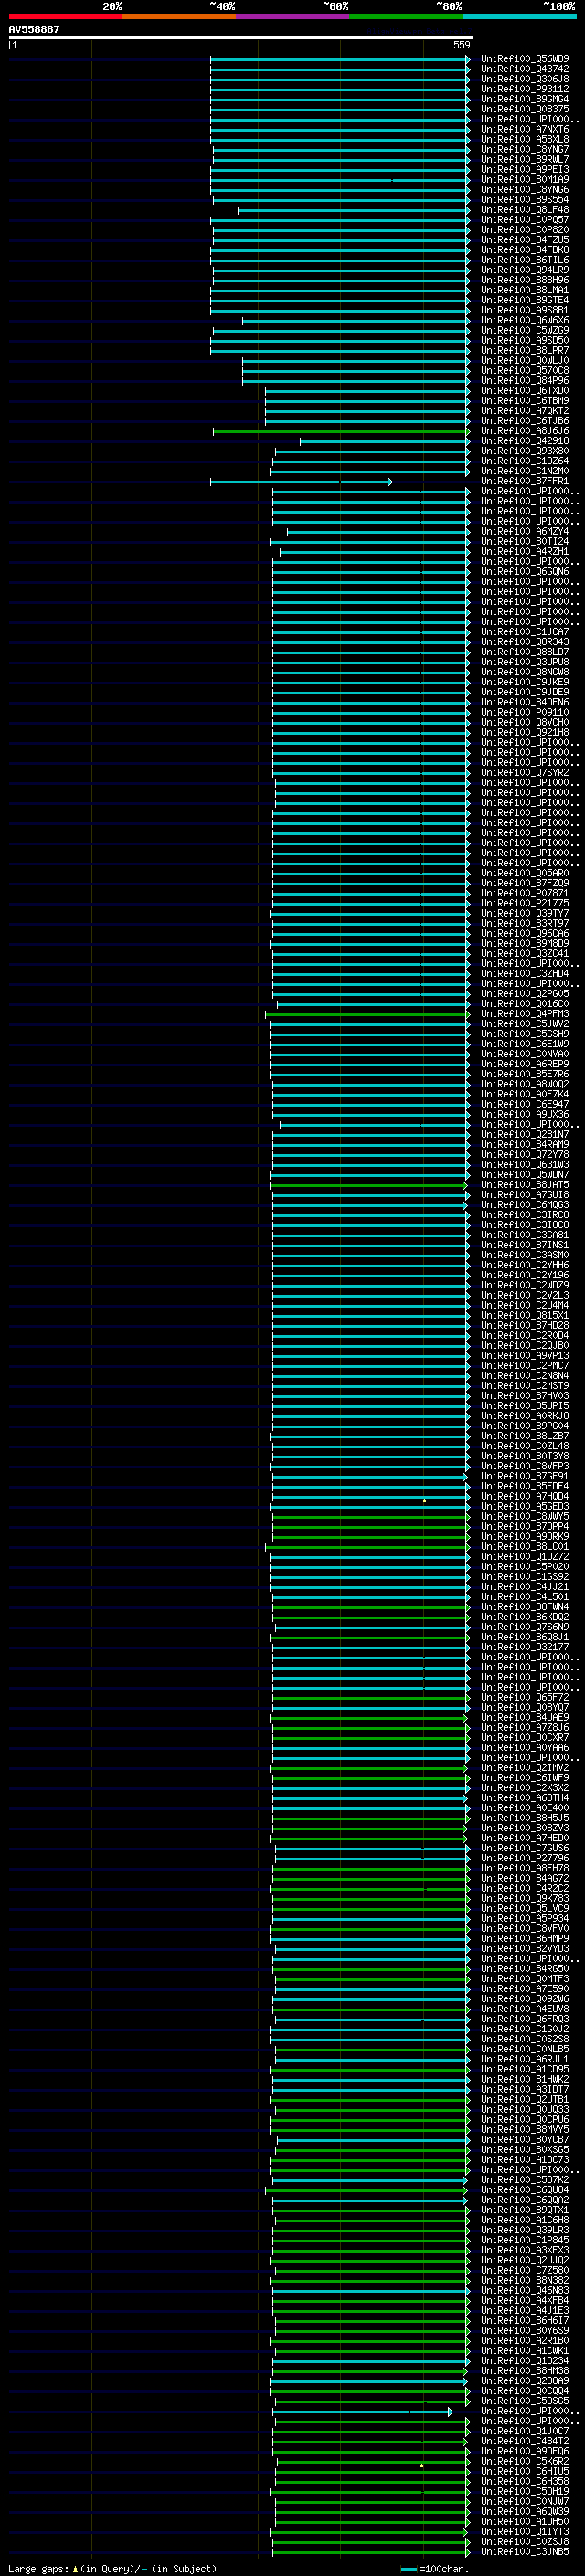Click the UniRef100_Q08375 label
Image resolution: width=585 pixels, height=2576 pixels.
[x=525, y=109]
